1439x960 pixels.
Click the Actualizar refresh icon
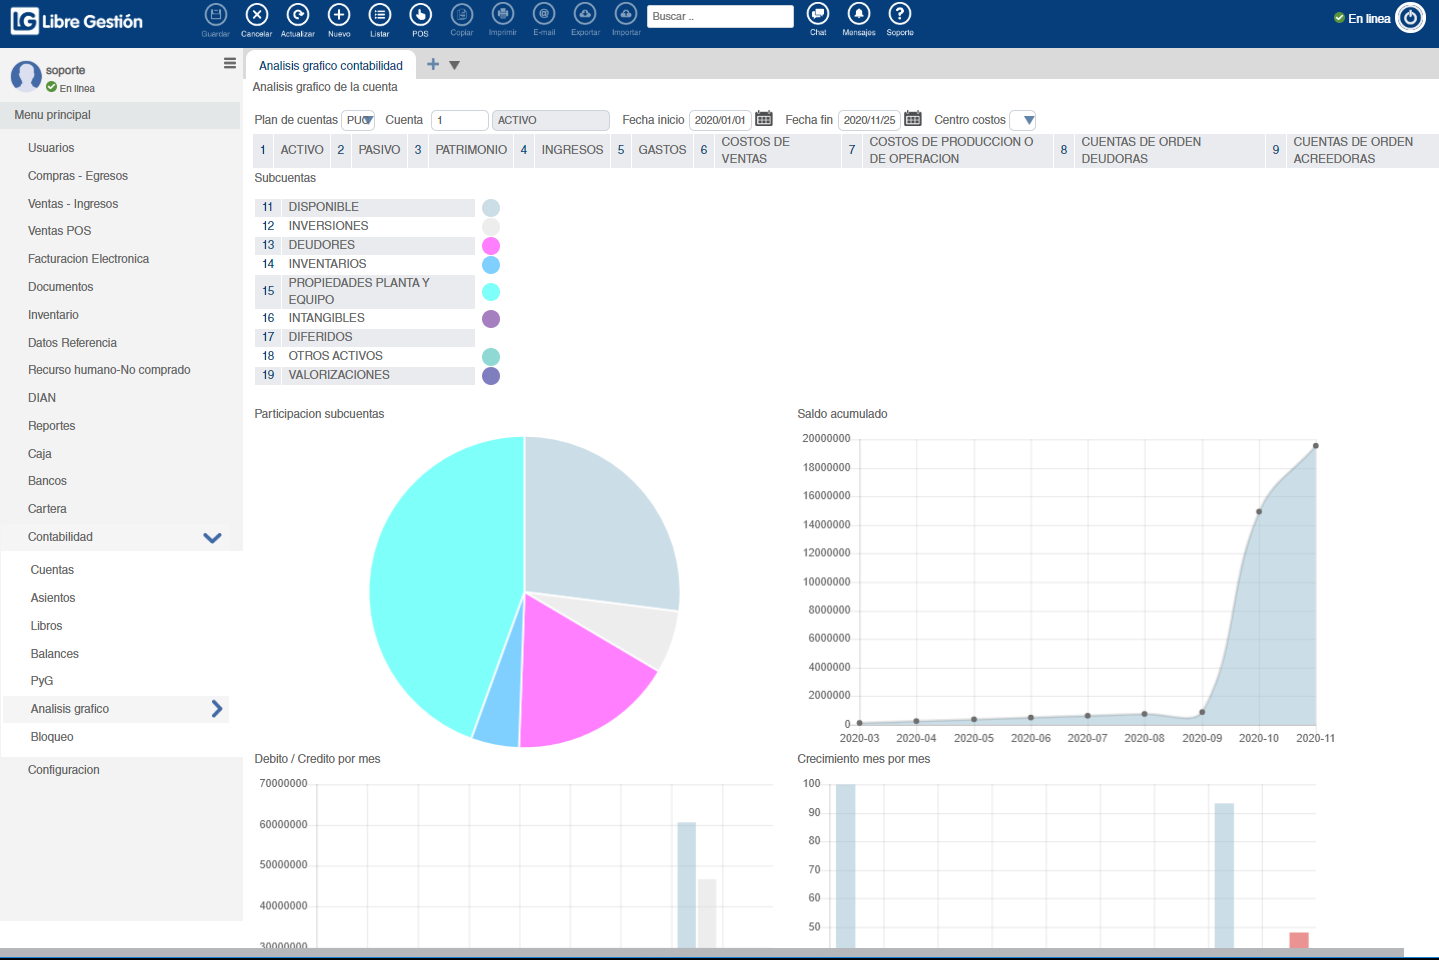tap(298, 14)
